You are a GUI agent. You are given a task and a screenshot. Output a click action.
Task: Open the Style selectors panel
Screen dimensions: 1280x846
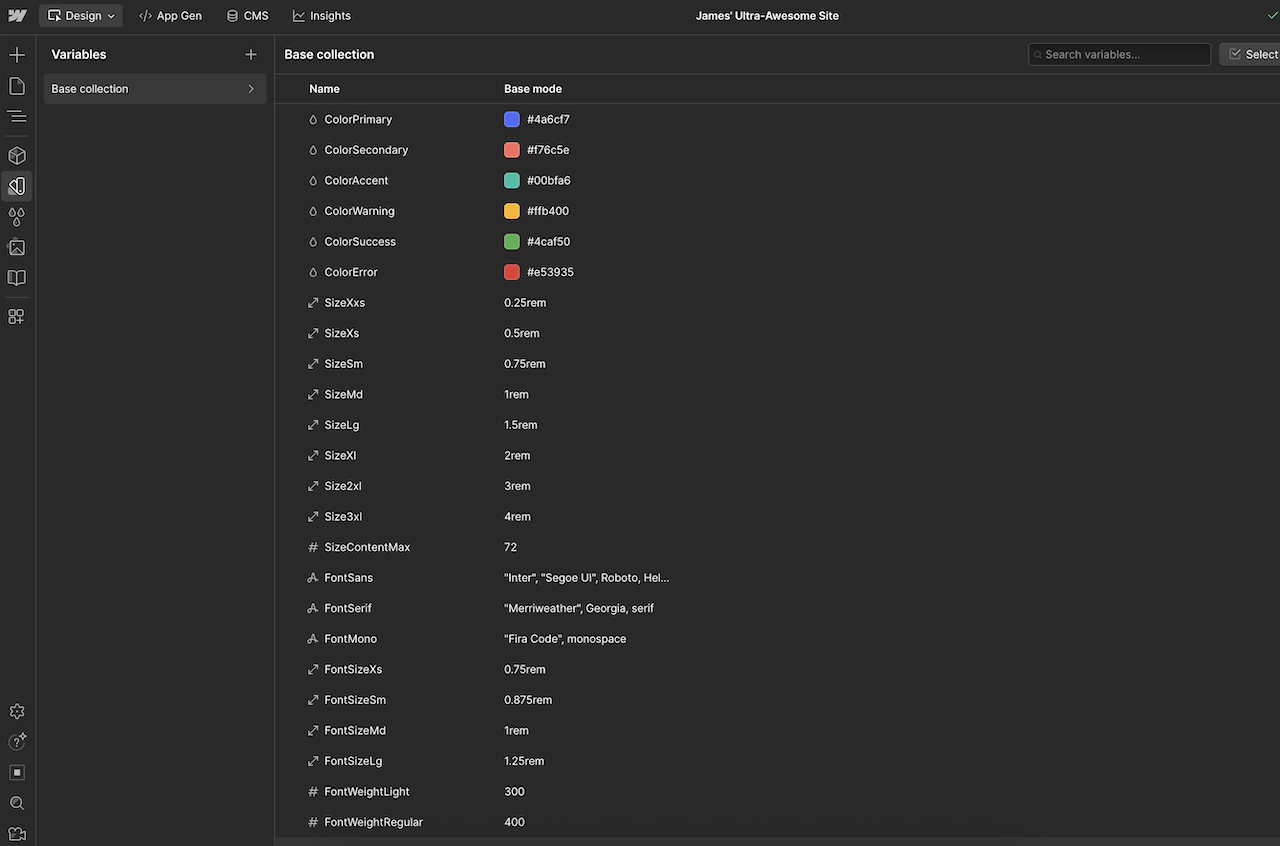click(16, 216)
